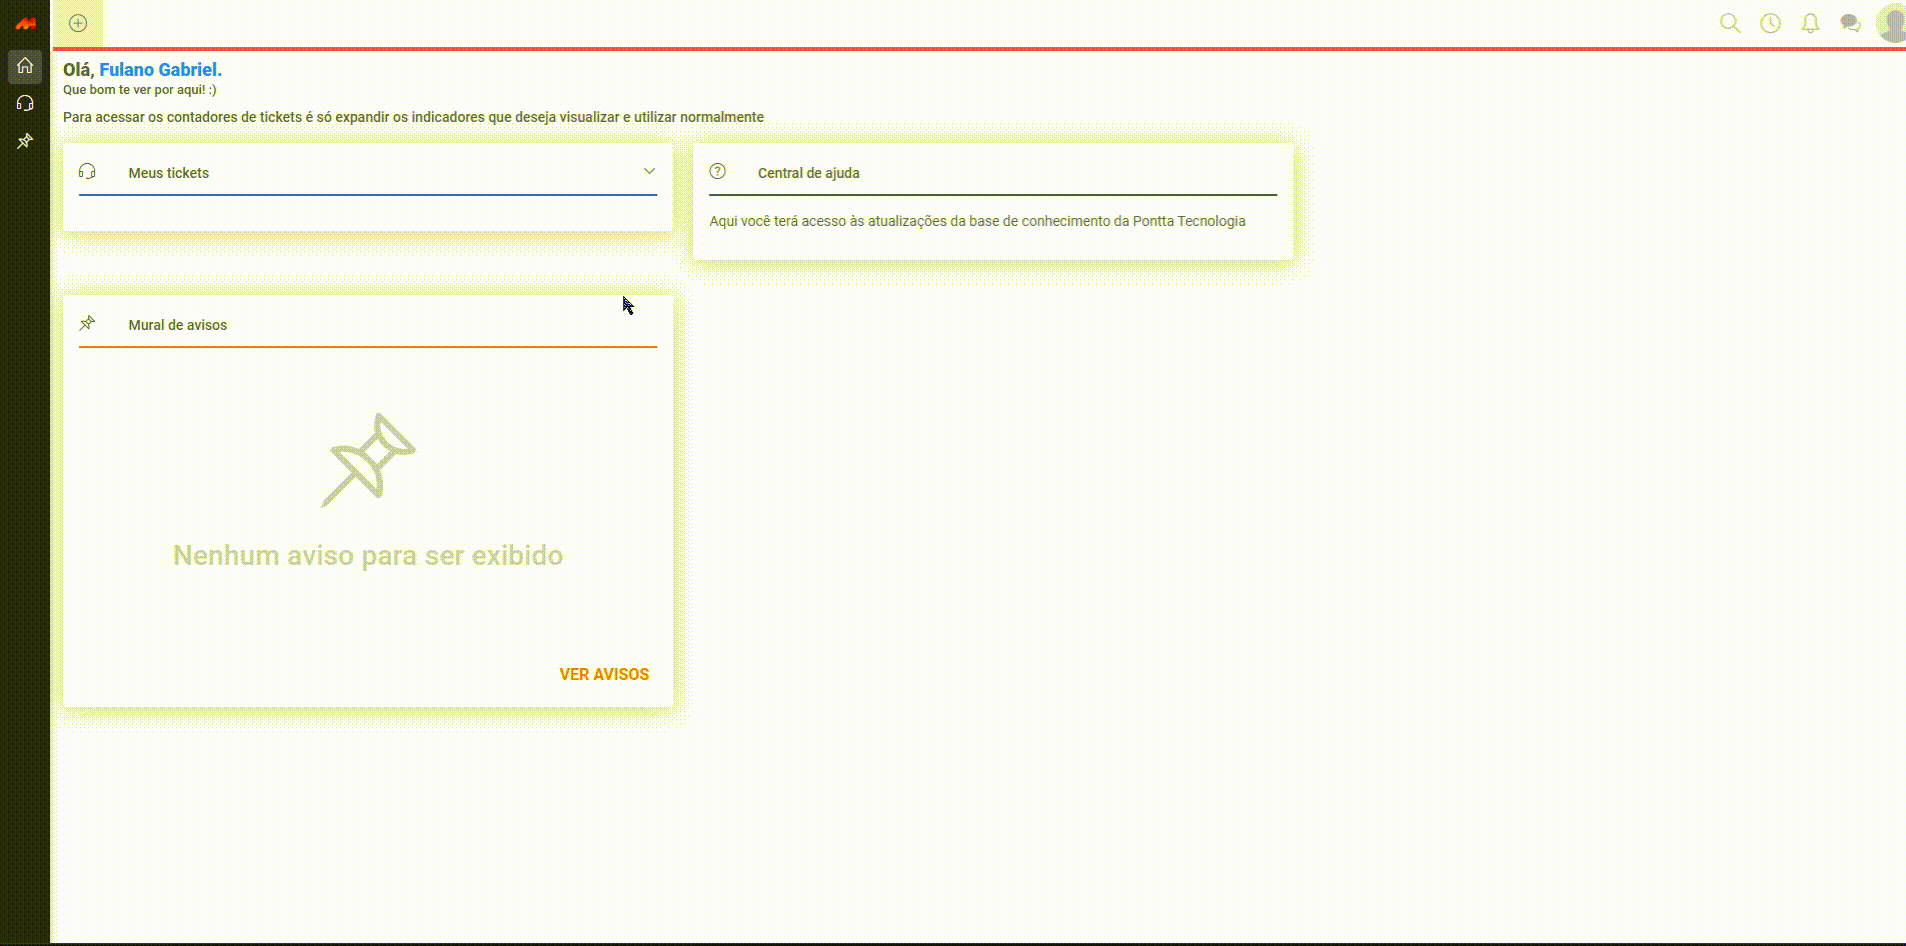This screenshot has height=946, width=1906.
Task: Open the new item plus icon
Action: pyautogui.click(x=78, y=23)
